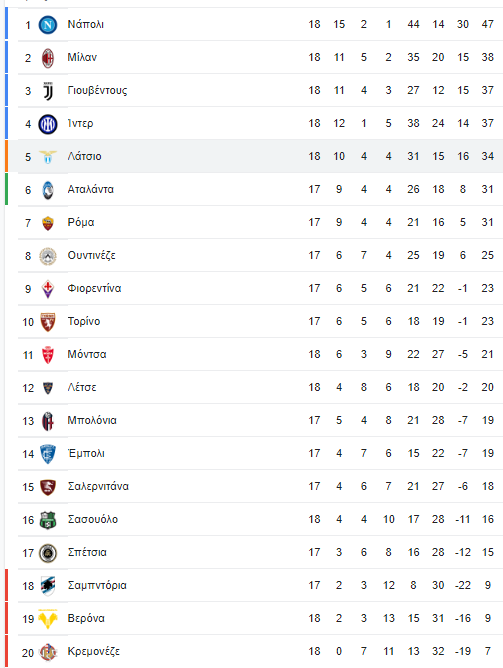The height and width of the screenshot is (668, 503).
Task: Click the Inter club crest icon
Action: [x=48, y=124]
